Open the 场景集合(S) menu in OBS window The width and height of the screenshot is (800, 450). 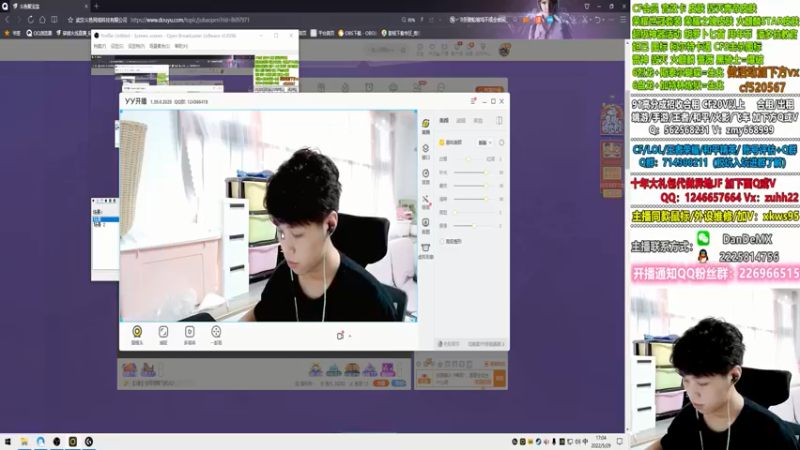[159, 46]
